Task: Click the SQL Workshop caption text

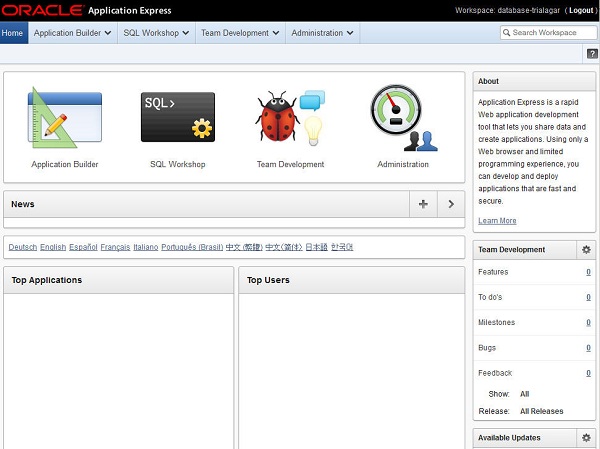Action: pyautogui.click(x=178, y=164)
